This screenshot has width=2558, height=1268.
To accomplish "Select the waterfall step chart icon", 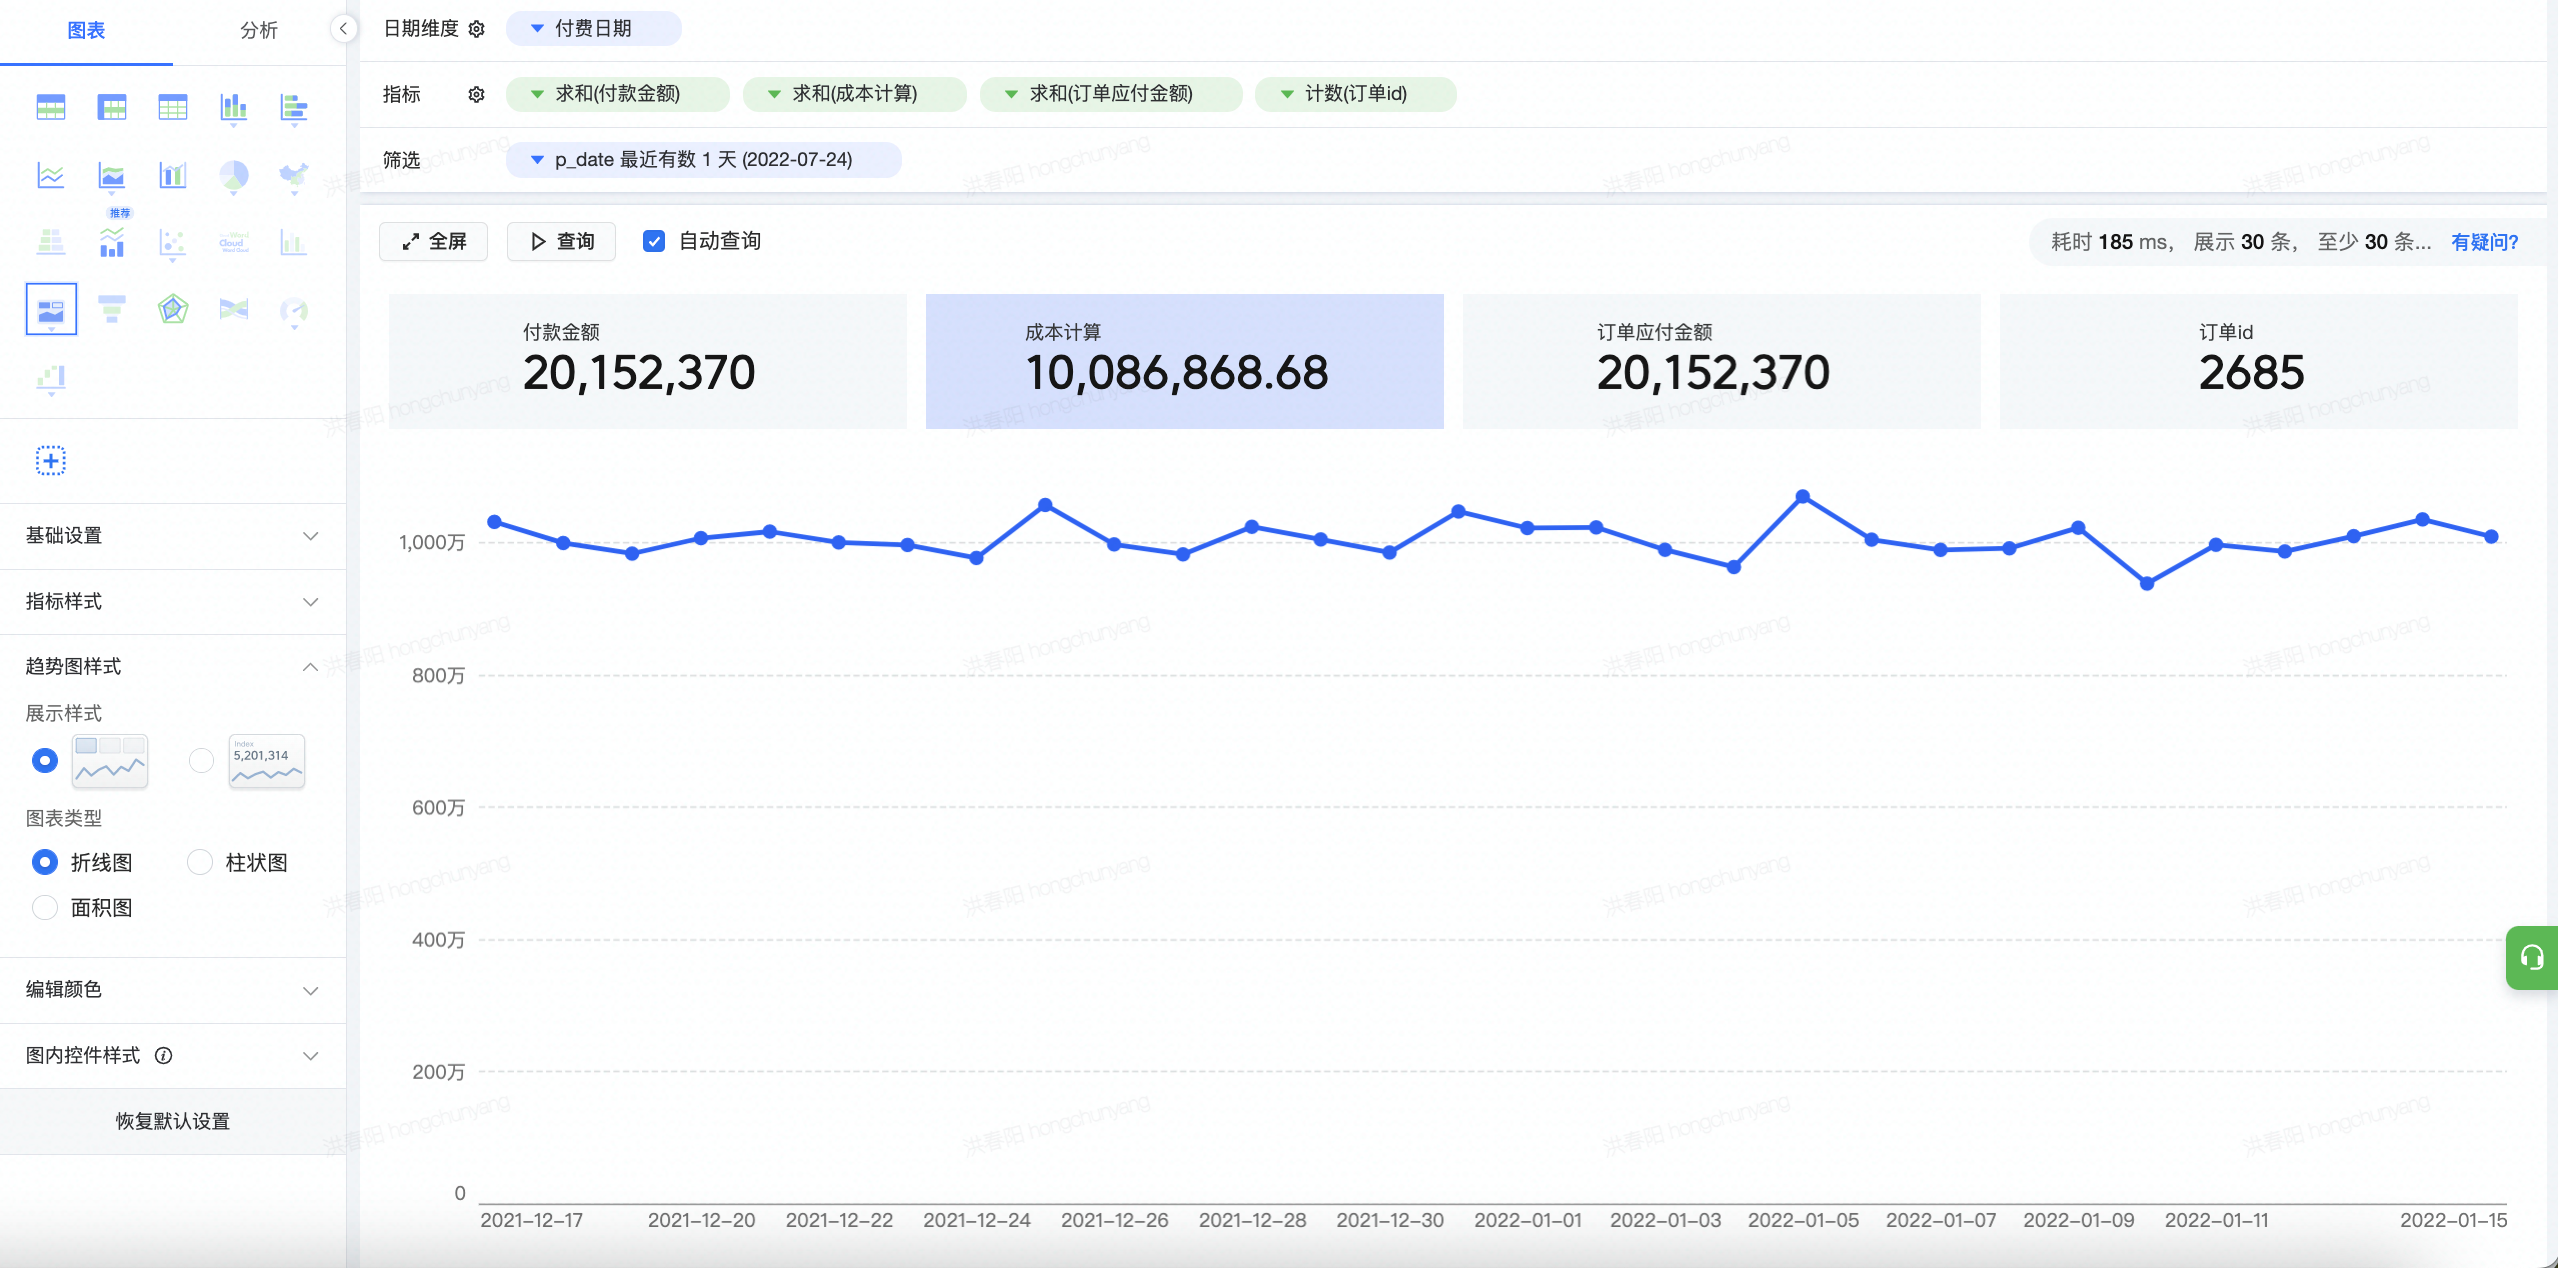I will (51, 378).
